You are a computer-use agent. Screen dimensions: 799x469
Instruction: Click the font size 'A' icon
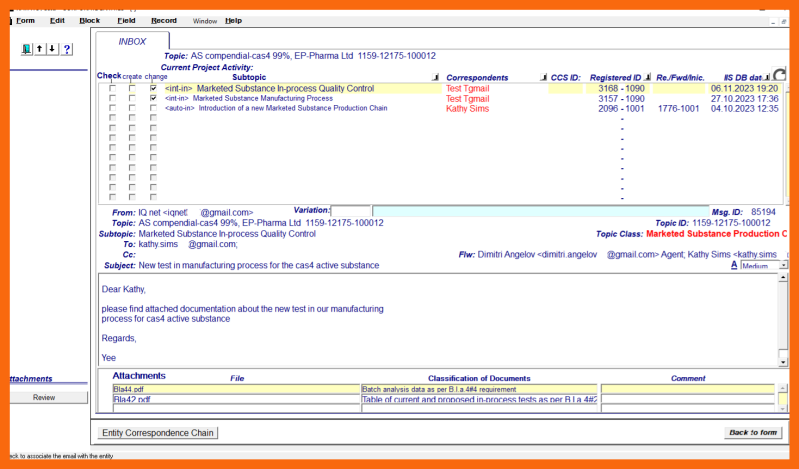[x=733, y=266]
